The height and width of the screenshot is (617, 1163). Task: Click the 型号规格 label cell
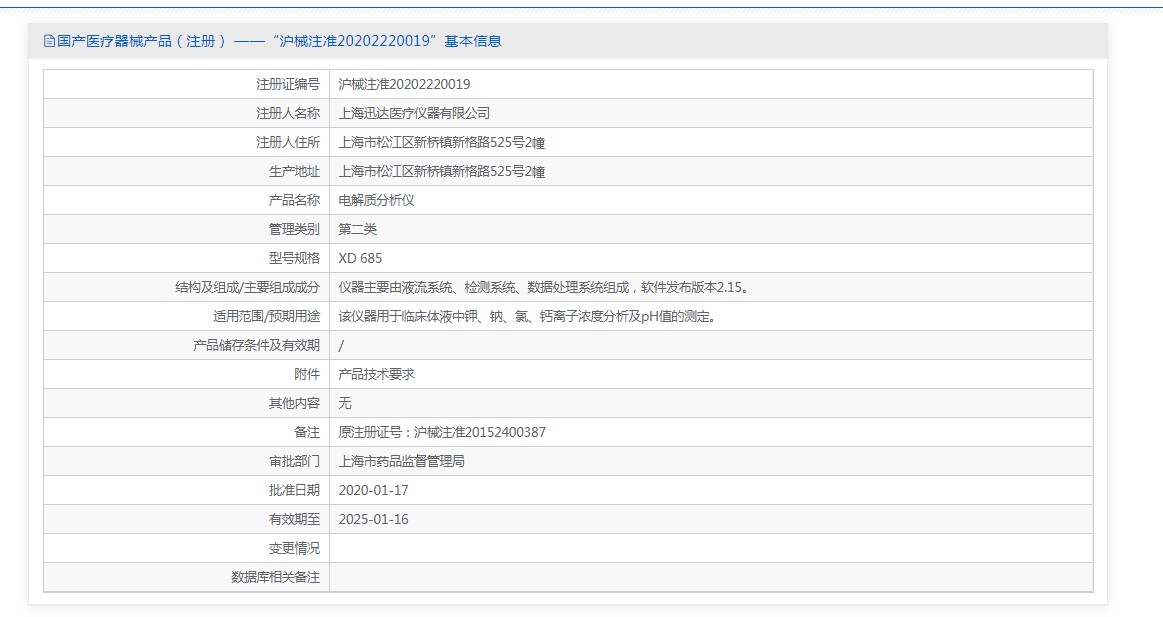(x=187, y=258)
